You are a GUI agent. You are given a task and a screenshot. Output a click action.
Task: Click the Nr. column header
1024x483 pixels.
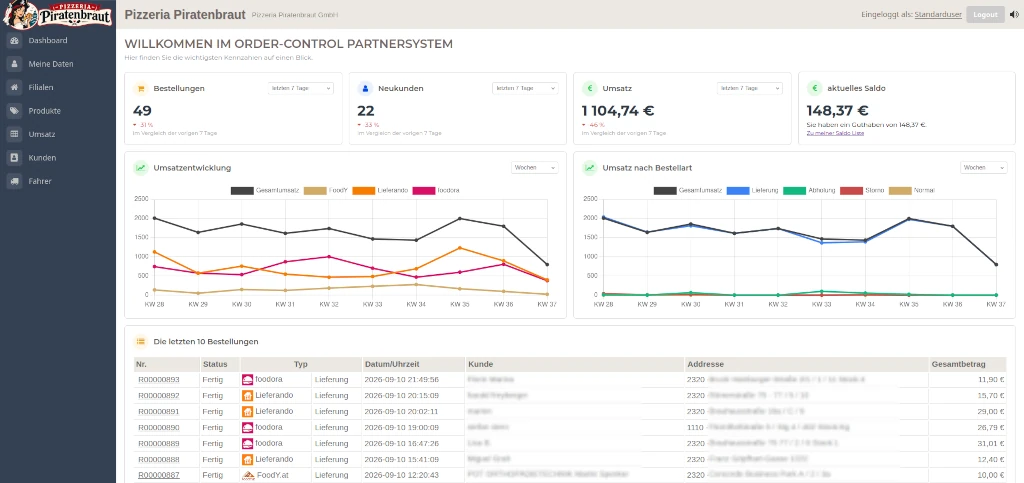pyautogui.click(x=167, y=364)
